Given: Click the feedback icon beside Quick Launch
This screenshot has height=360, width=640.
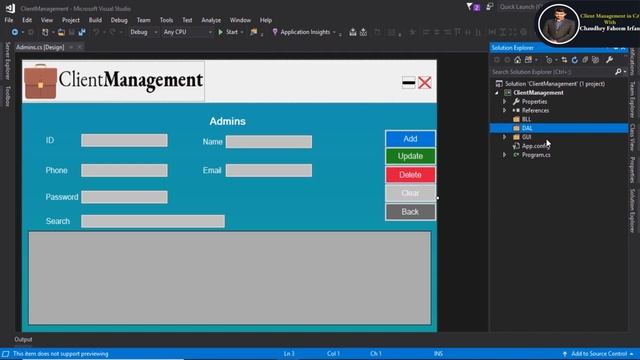Looking at the screenshot, I should [x=489, y=7].
